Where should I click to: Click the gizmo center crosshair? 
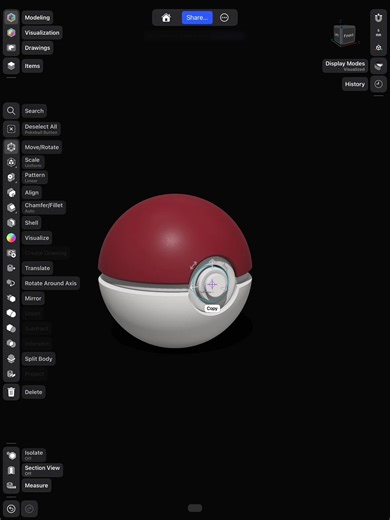[212, 284]
